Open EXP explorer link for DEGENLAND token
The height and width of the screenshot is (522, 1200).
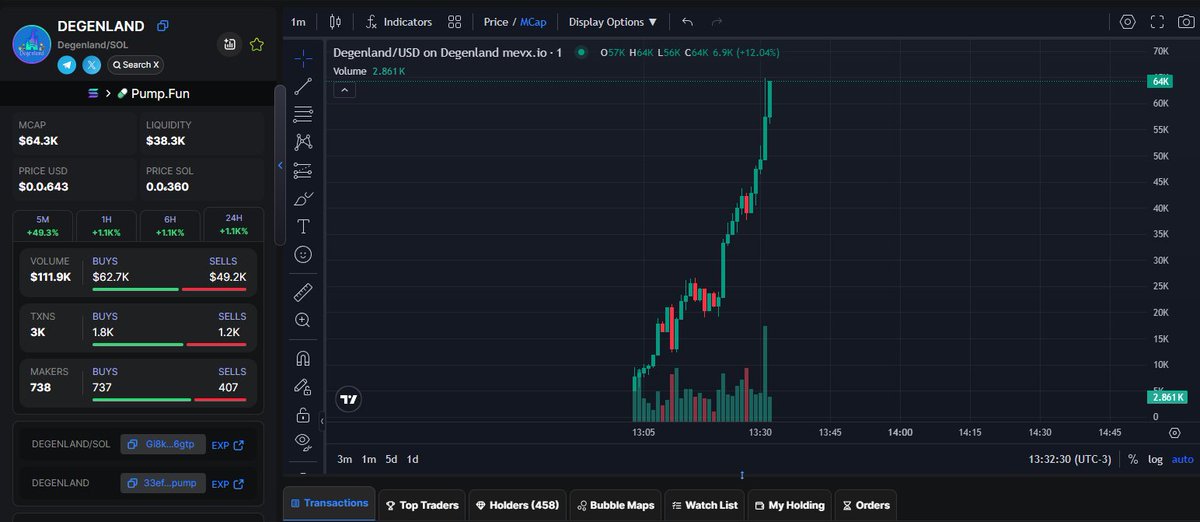(x=228, y=484)
